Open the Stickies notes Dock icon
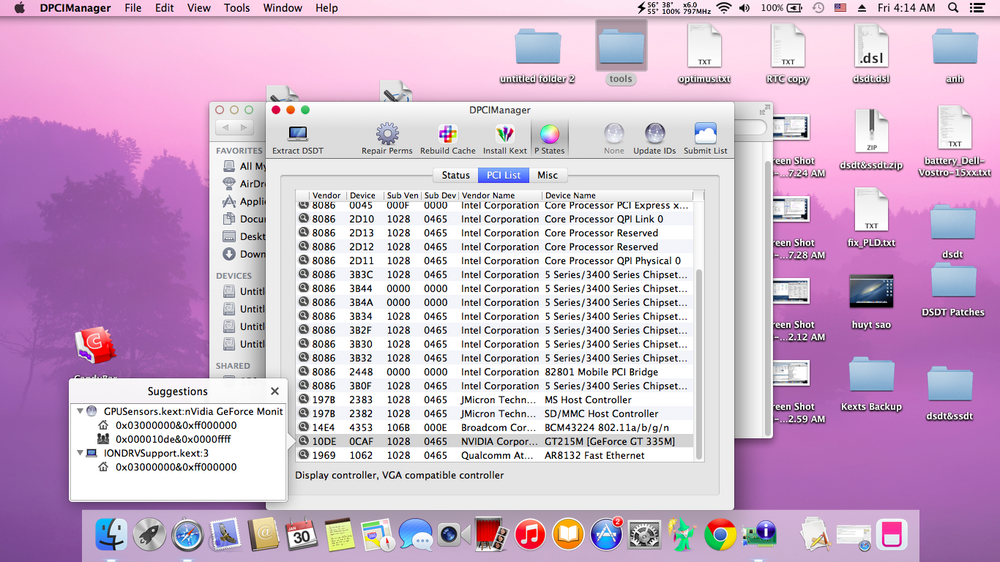 [339, 535]
